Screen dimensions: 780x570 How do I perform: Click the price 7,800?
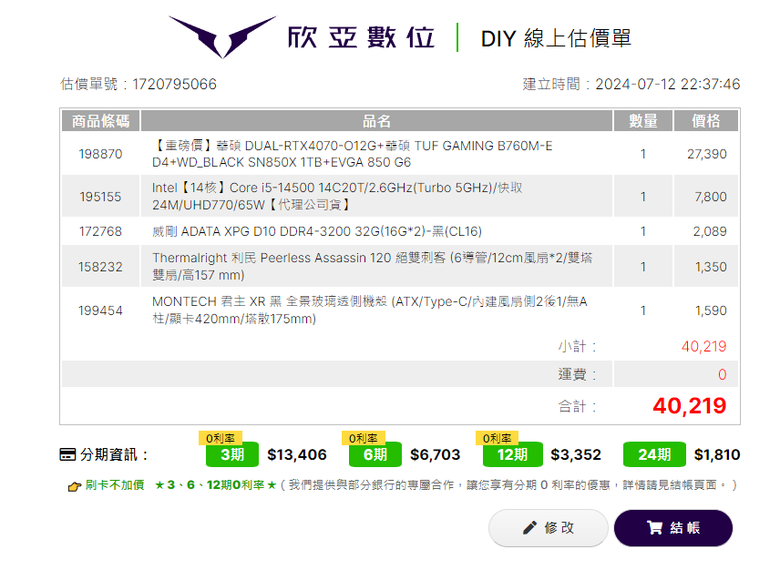tap(711, 197)
